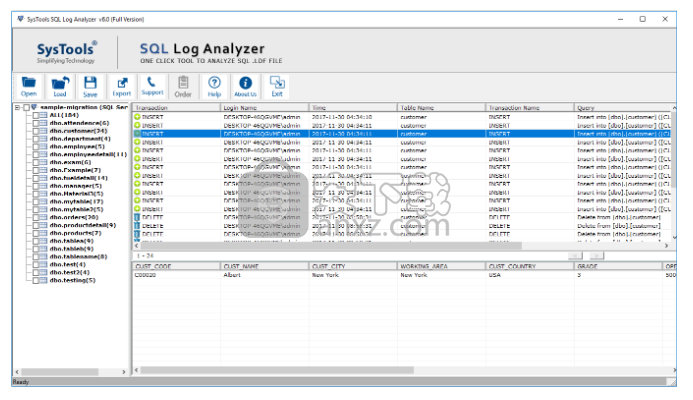Check the All(184) checkbox
The width and height of the screenshot is (693, 400).
click(x=36, y=115)
